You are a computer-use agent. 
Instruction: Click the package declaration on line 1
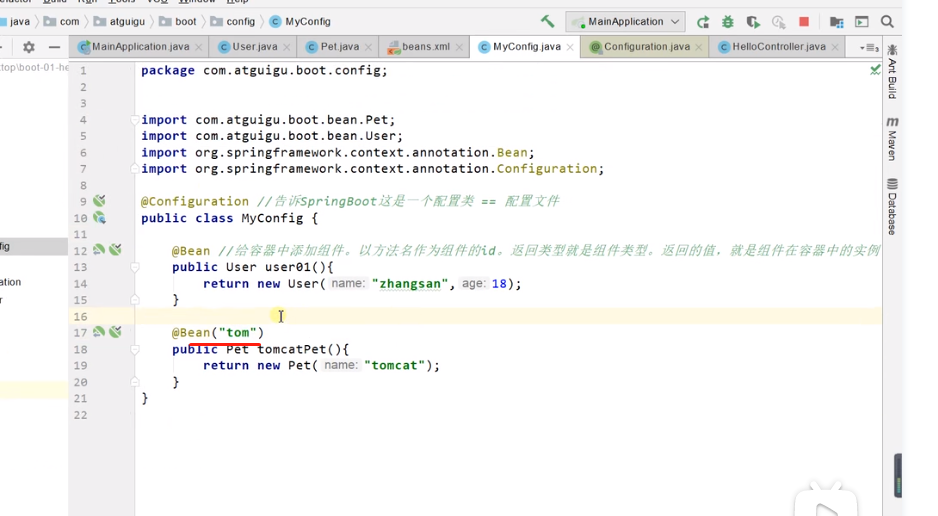[x=264, y=71]
